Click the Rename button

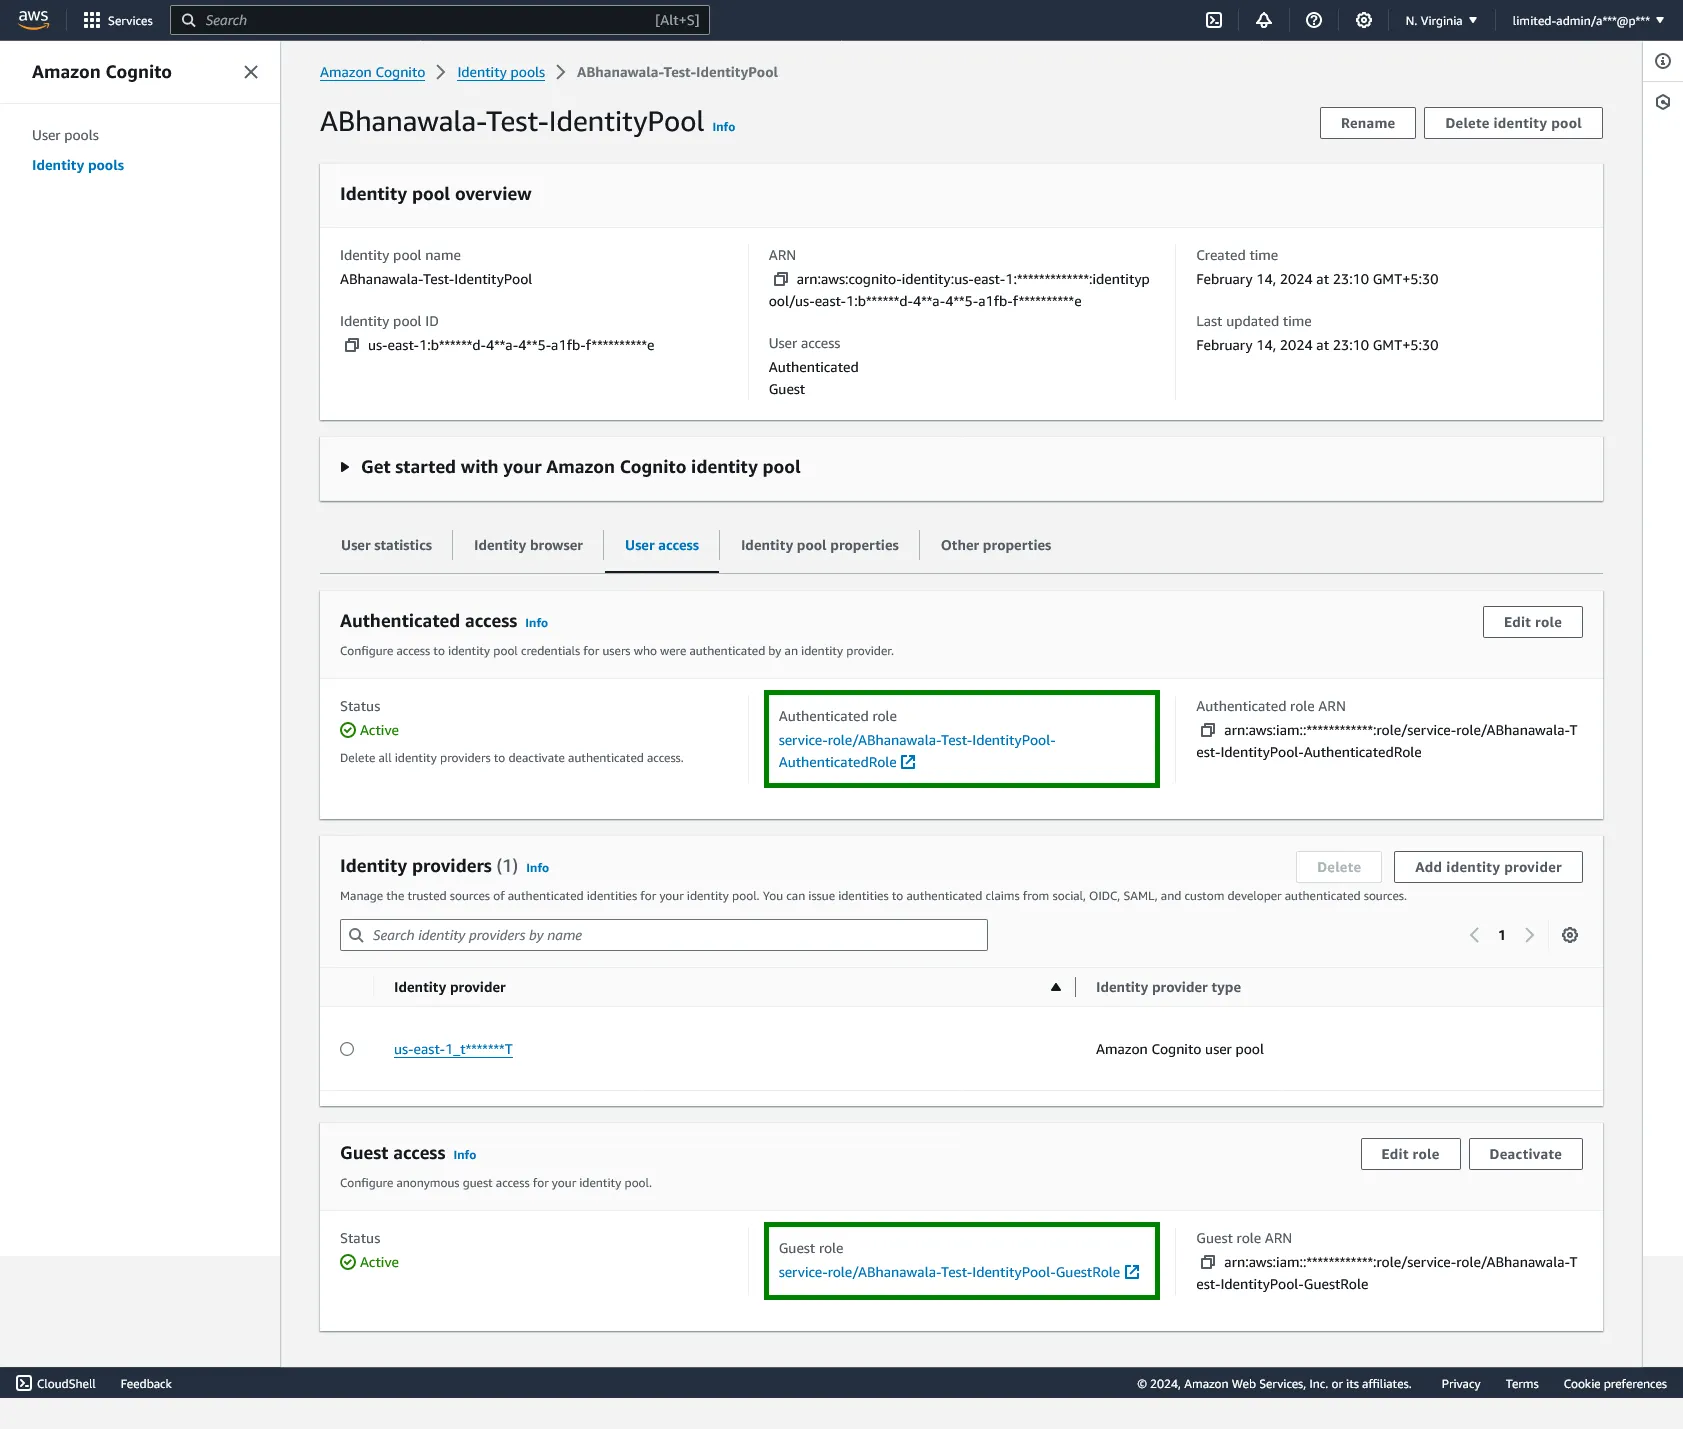1367,123
